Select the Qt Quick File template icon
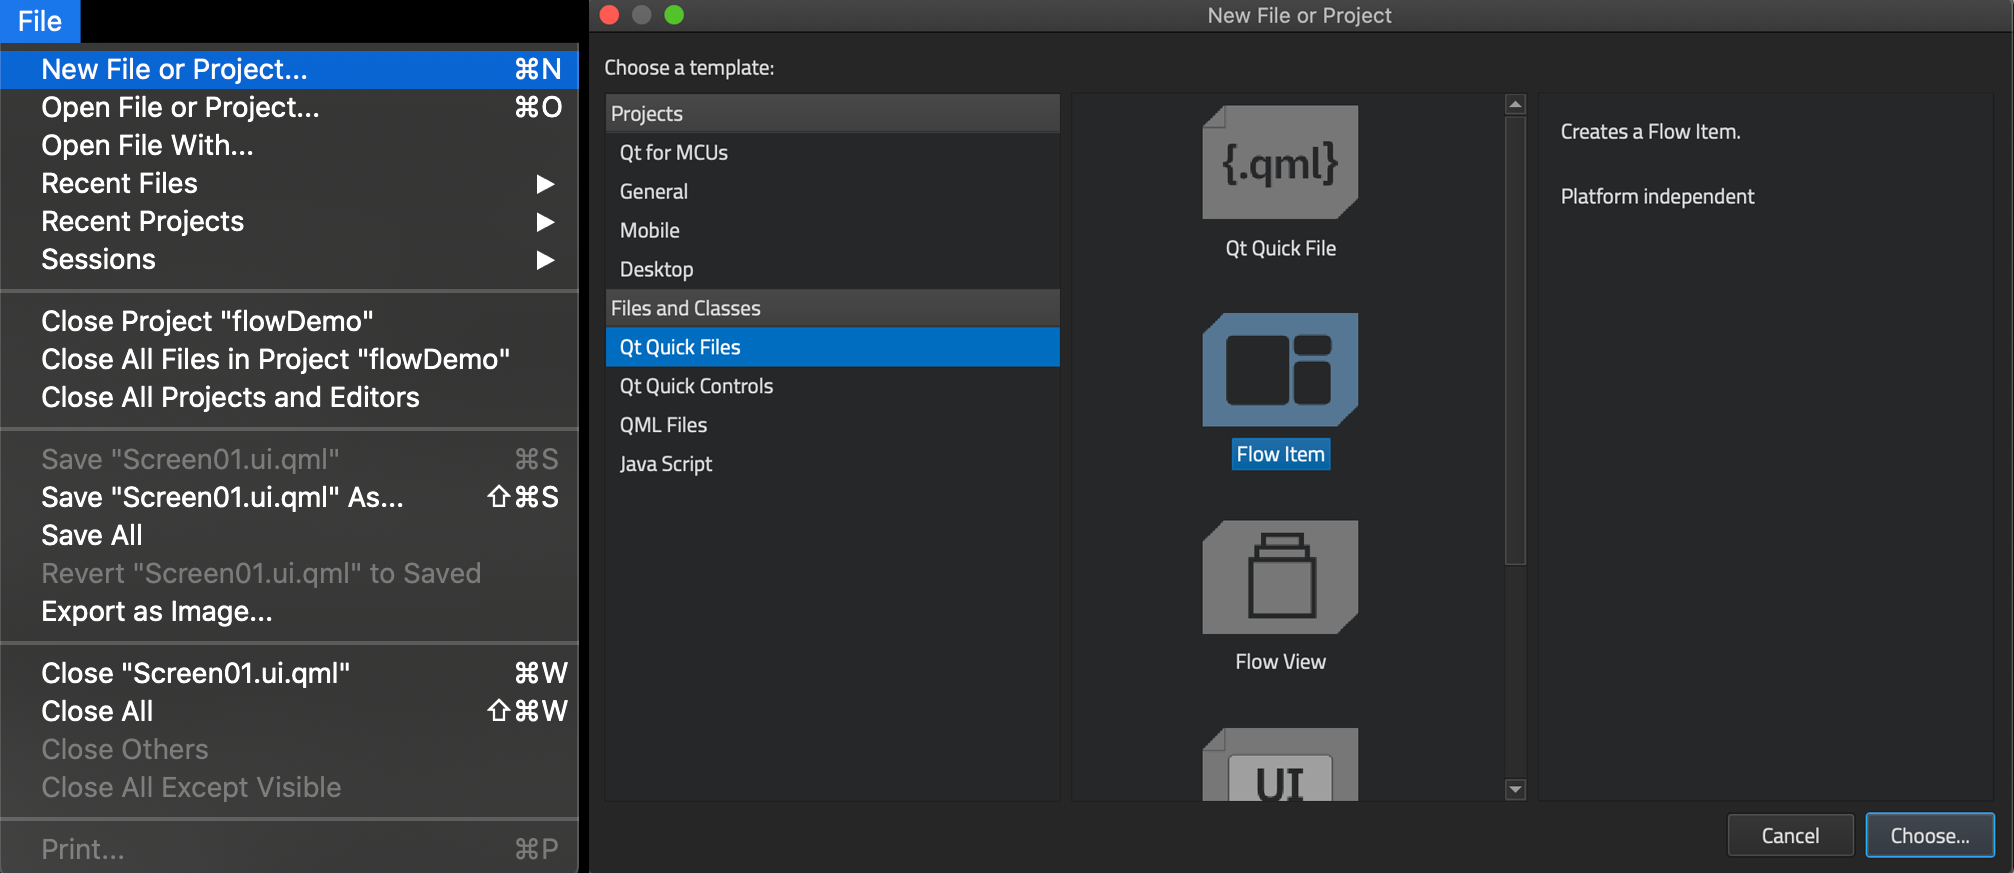 click(1279, 163)
